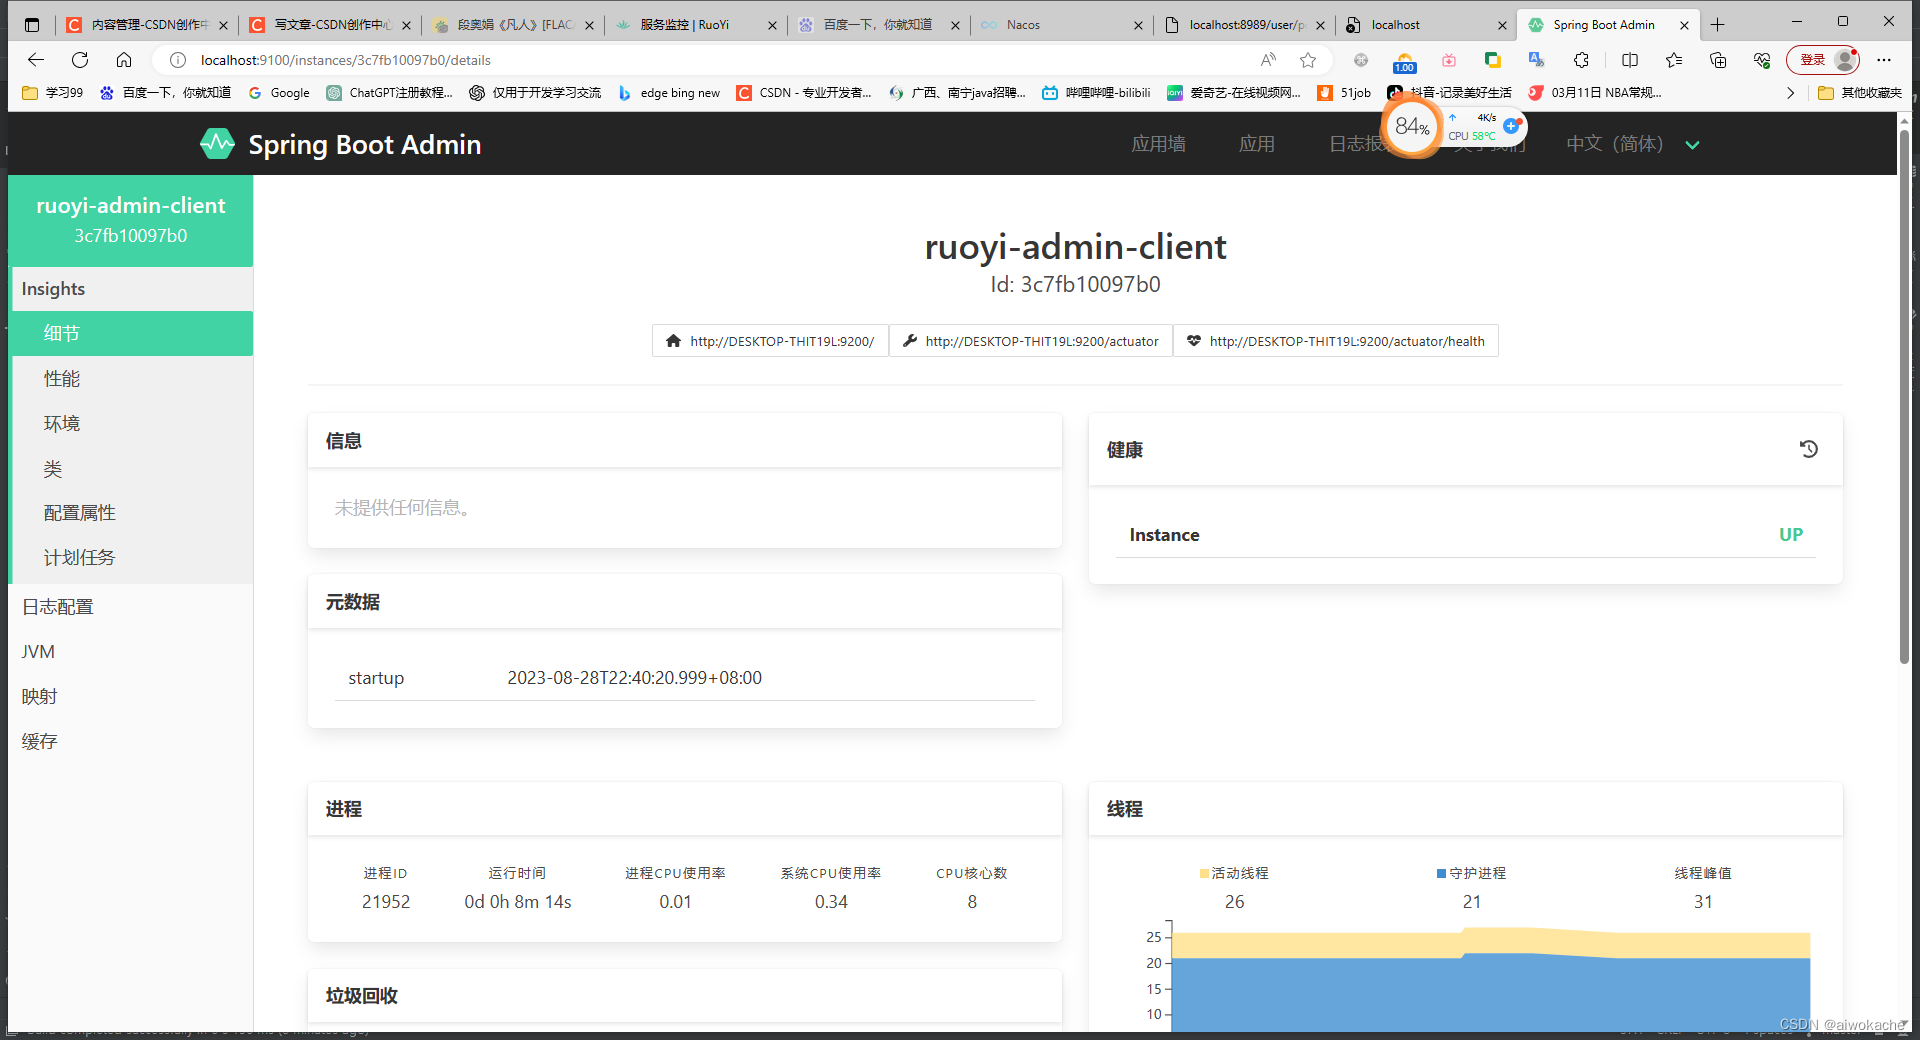Close the Spring Boot Admin browser tab
This screenshot has height=1040, width=1920.
coord(1685,25)
